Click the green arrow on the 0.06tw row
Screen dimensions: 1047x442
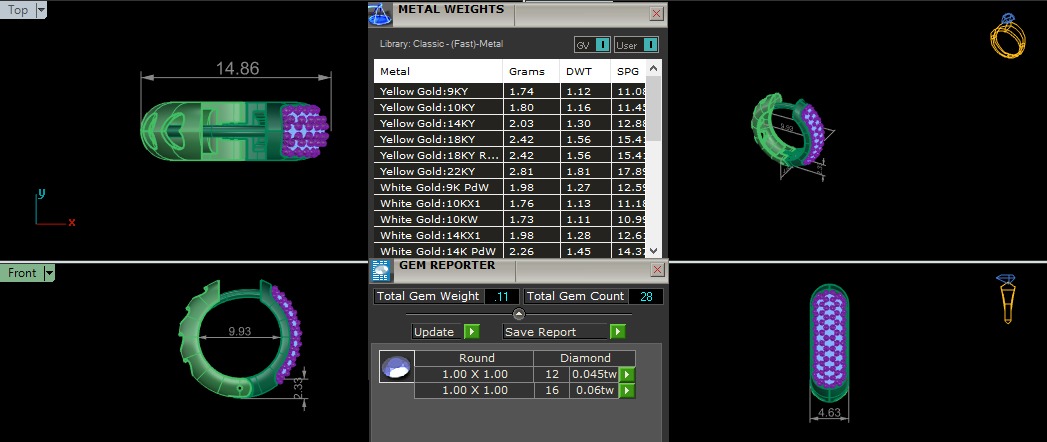coord(626,391)
